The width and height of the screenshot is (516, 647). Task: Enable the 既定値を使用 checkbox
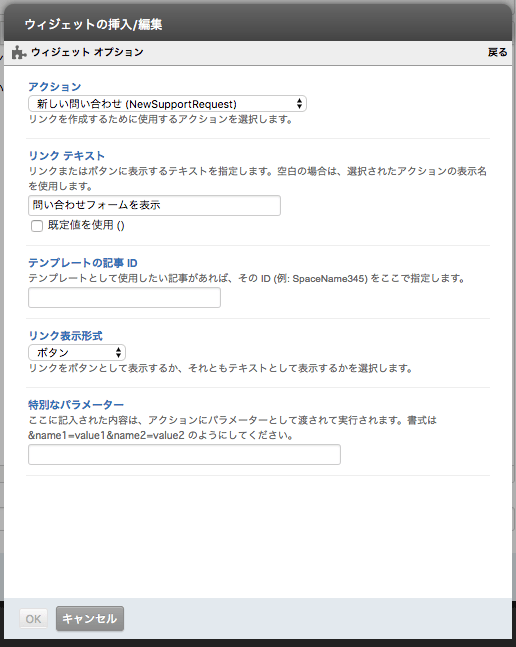point(37,226)
